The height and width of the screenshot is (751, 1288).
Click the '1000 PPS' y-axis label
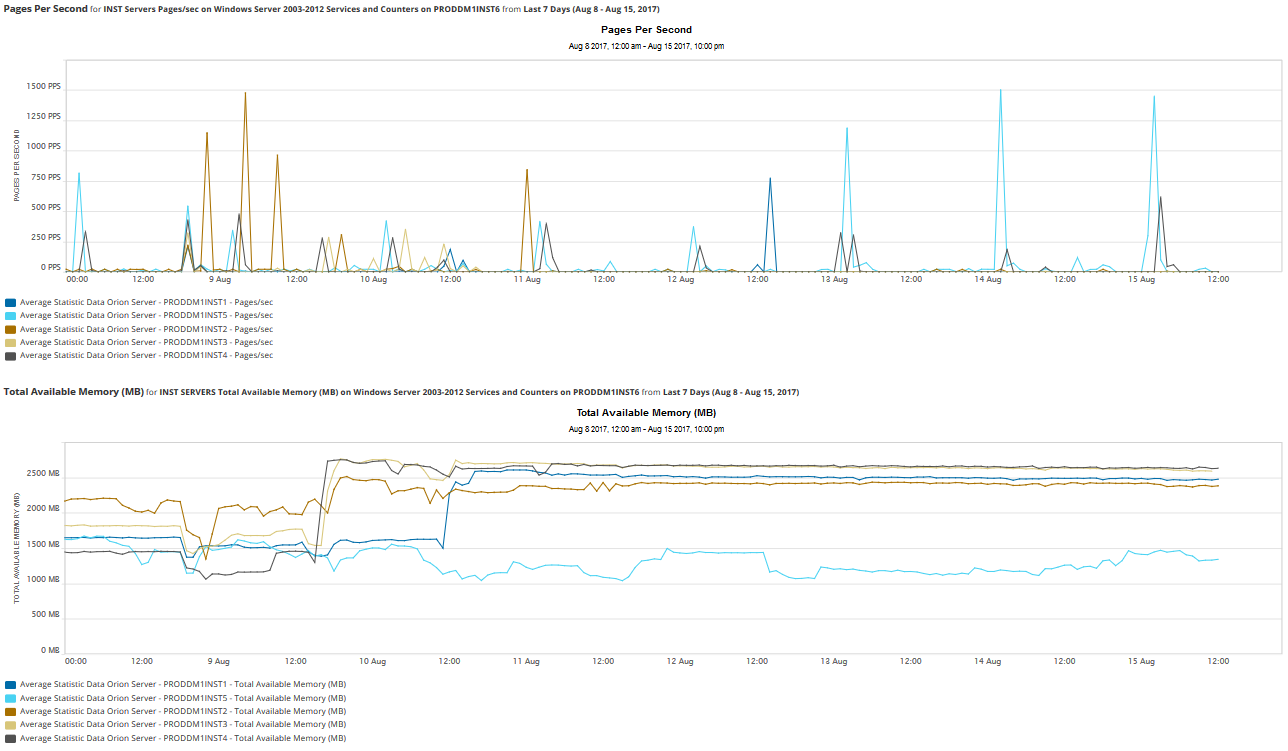(x=44, y=147)
